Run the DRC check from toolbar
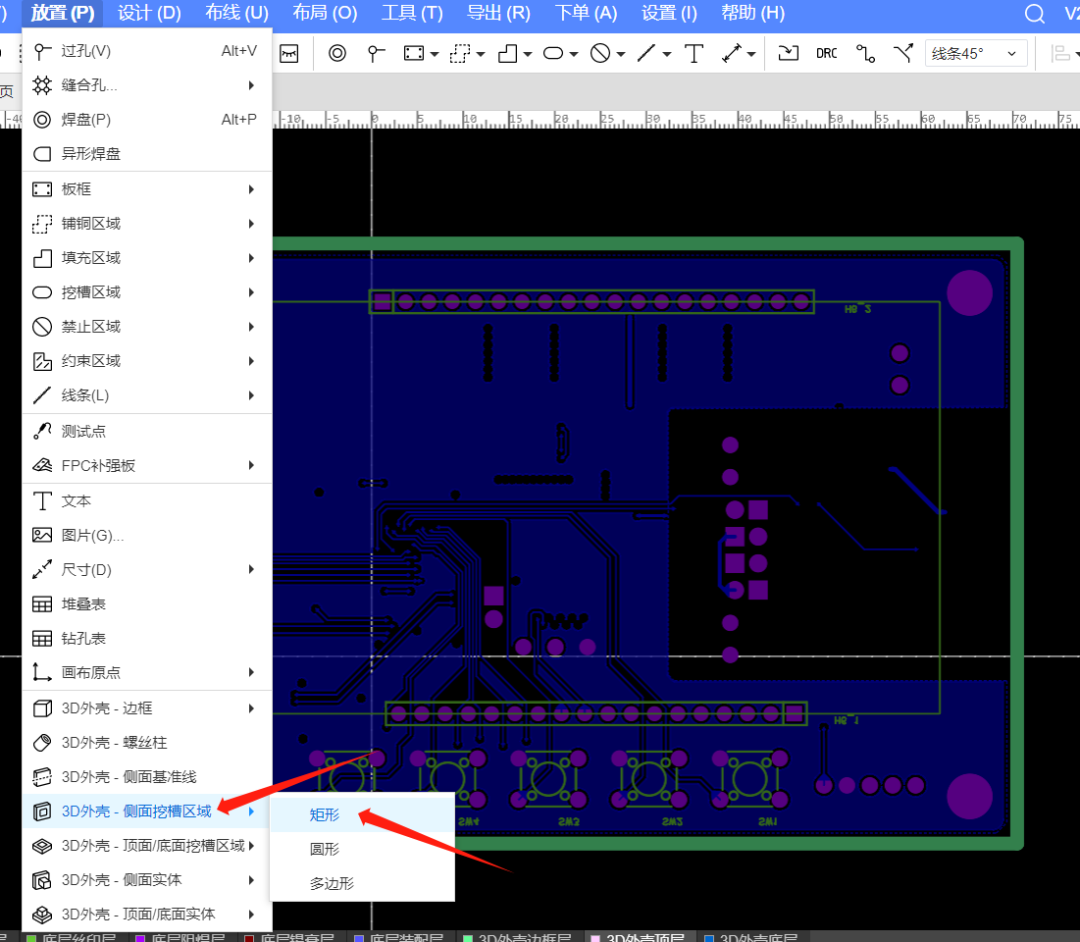Viewport: 1080px width, 942px height. [827, 53]
